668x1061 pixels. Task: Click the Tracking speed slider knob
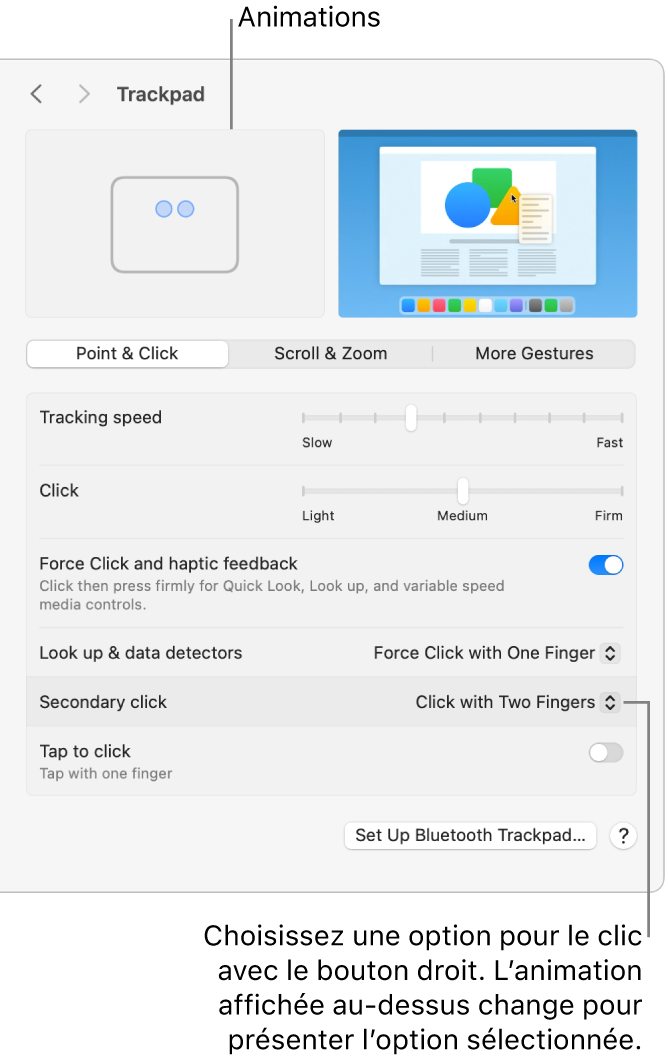click(410, 418)
